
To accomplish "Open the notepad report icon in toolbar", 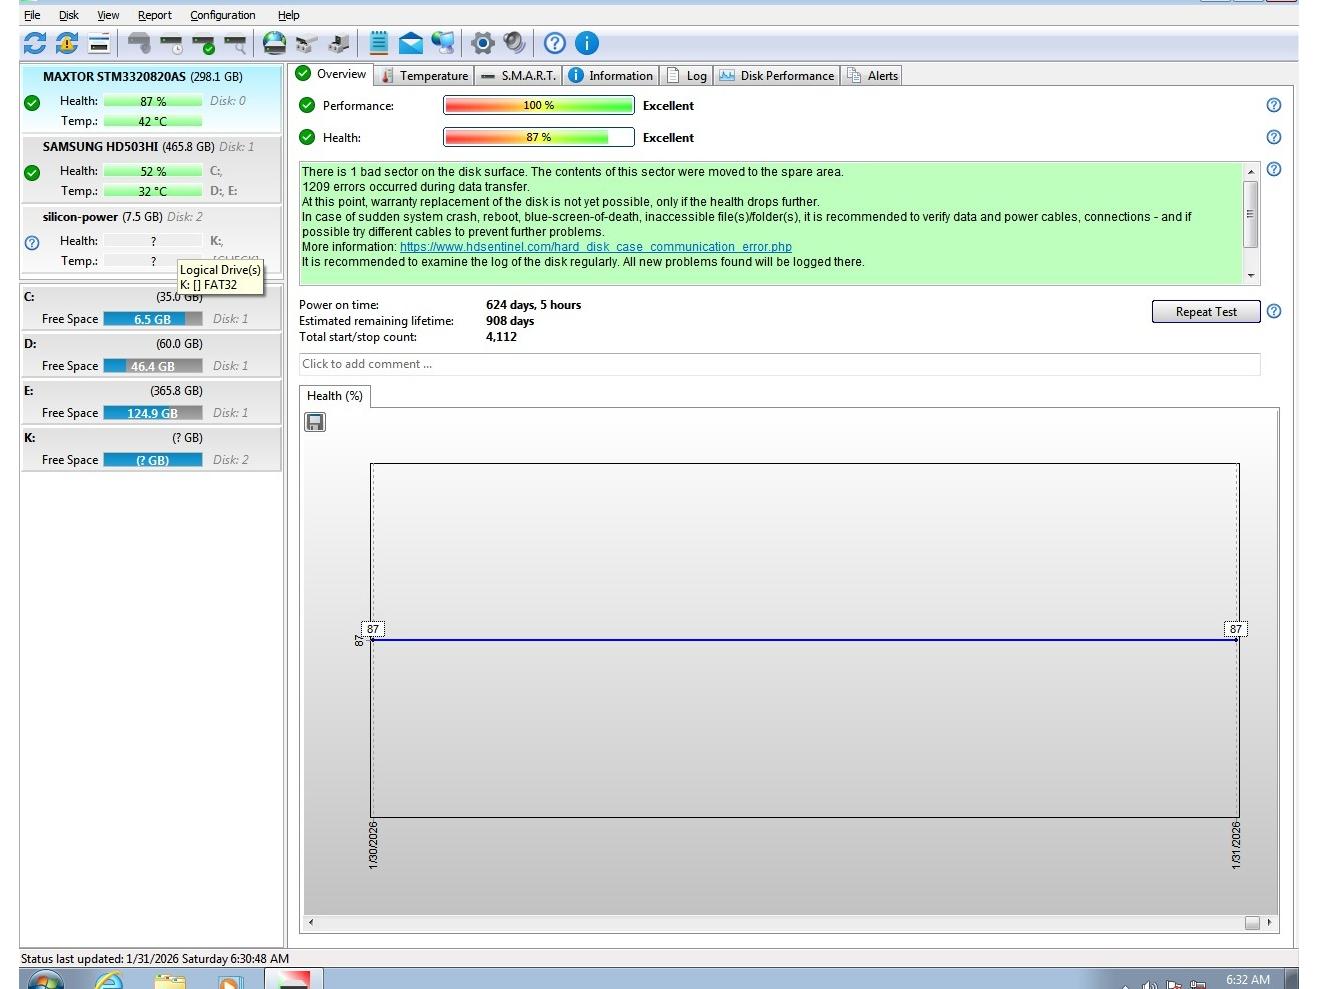I will [x=379, y=43].
